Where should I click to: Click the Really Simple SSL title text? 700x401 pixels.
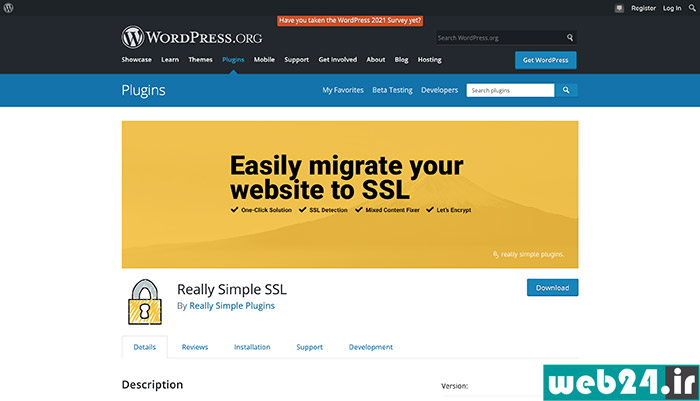click(232, 289)
